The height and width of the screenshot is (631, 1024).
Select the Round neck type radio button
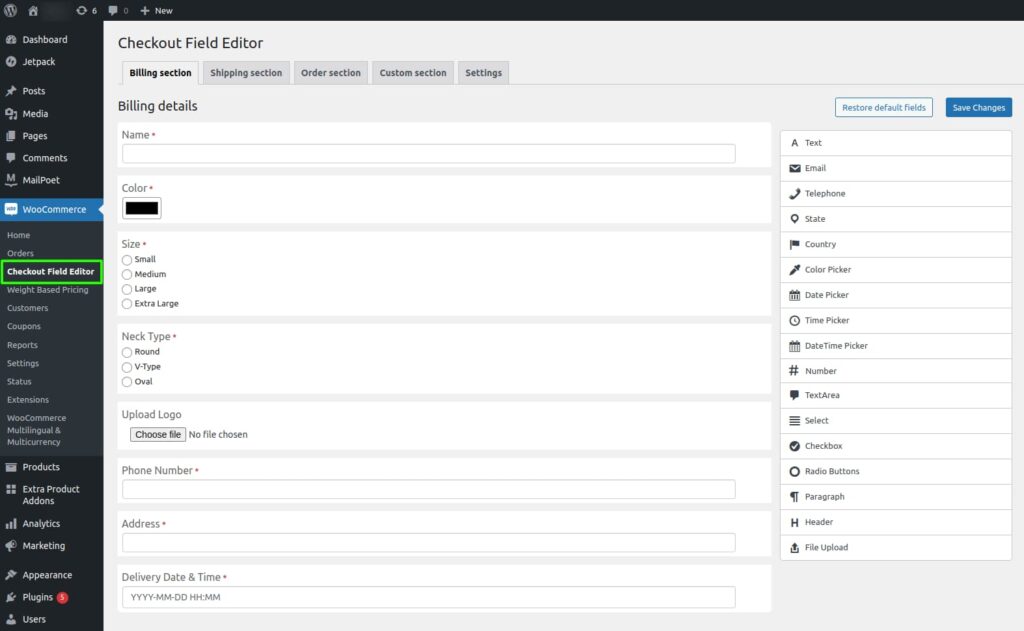click(x=127, y=353)
